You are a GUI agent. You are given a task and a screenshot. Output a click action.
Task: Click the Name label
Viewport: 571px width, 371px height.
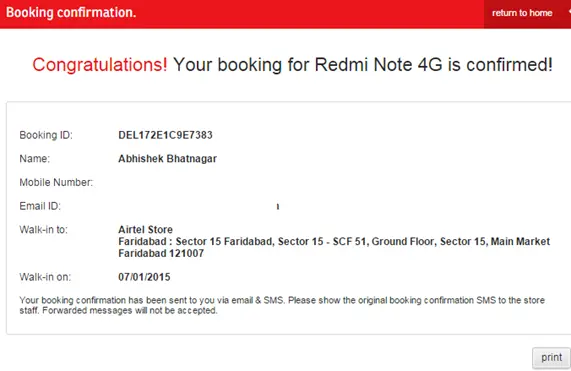[x=35, y=159]
